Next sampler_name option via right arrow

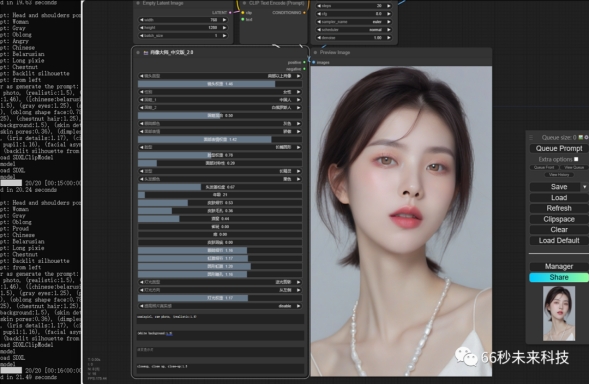[x=389, y=21]
